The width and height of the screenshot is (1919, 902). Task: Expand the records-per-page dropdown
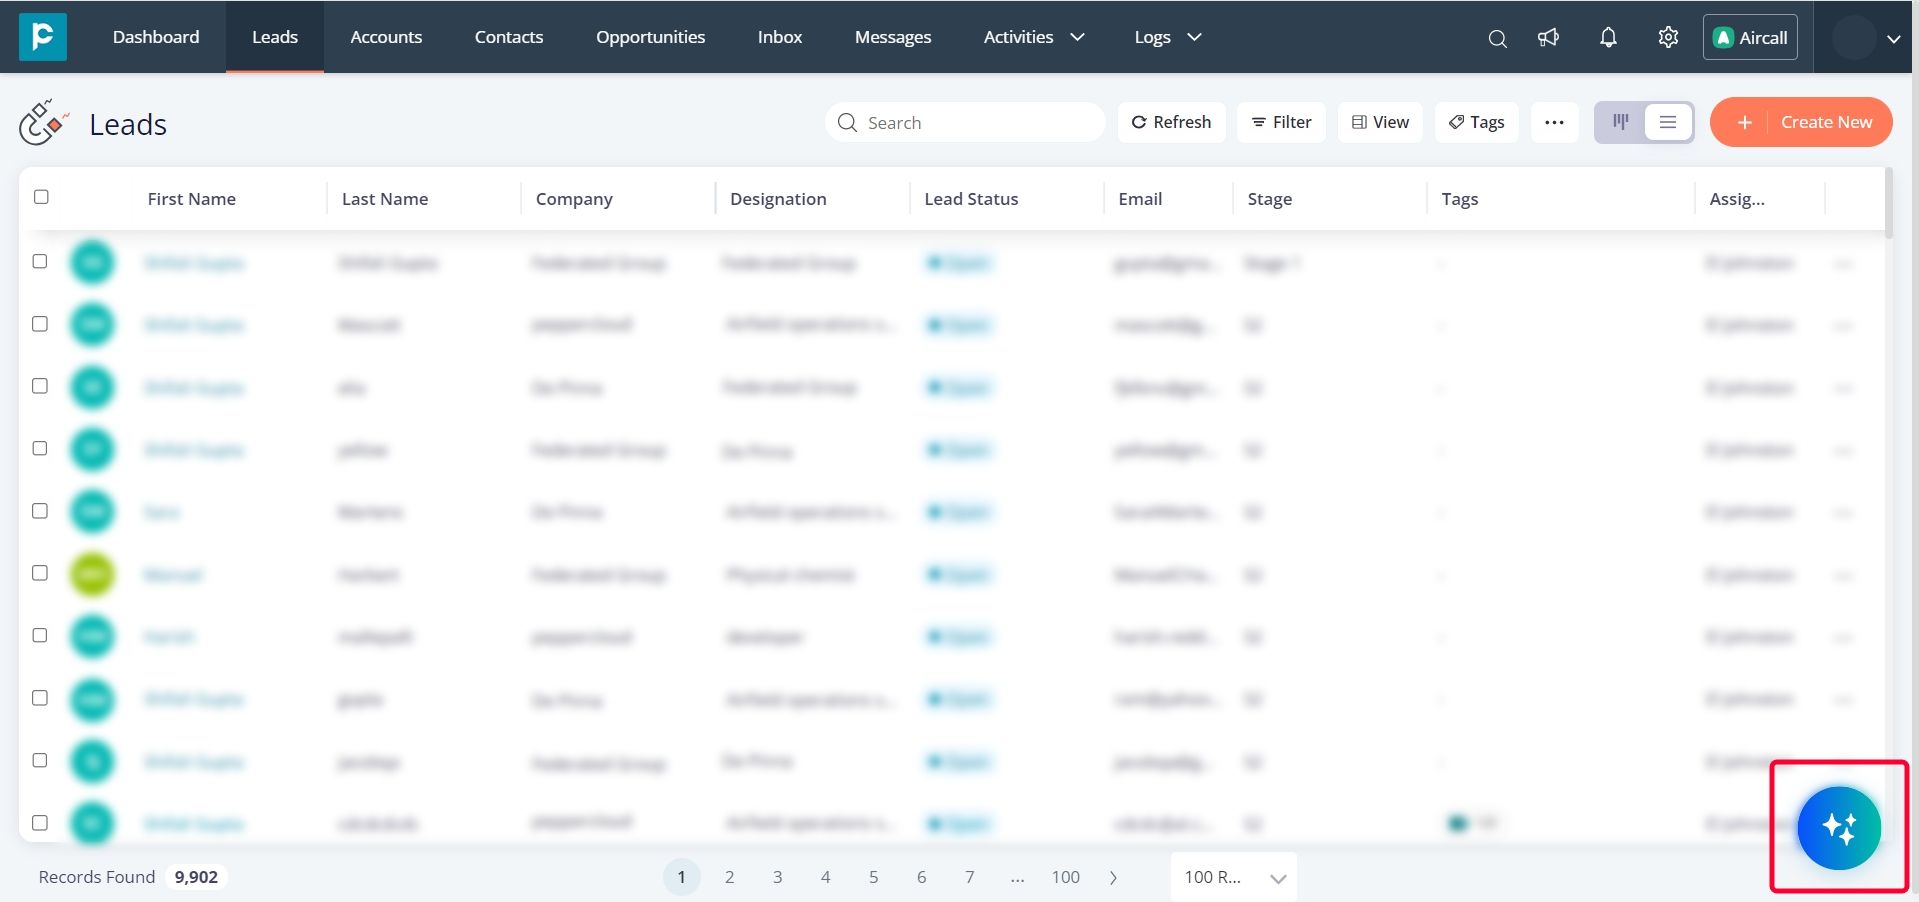[1234, 877]
